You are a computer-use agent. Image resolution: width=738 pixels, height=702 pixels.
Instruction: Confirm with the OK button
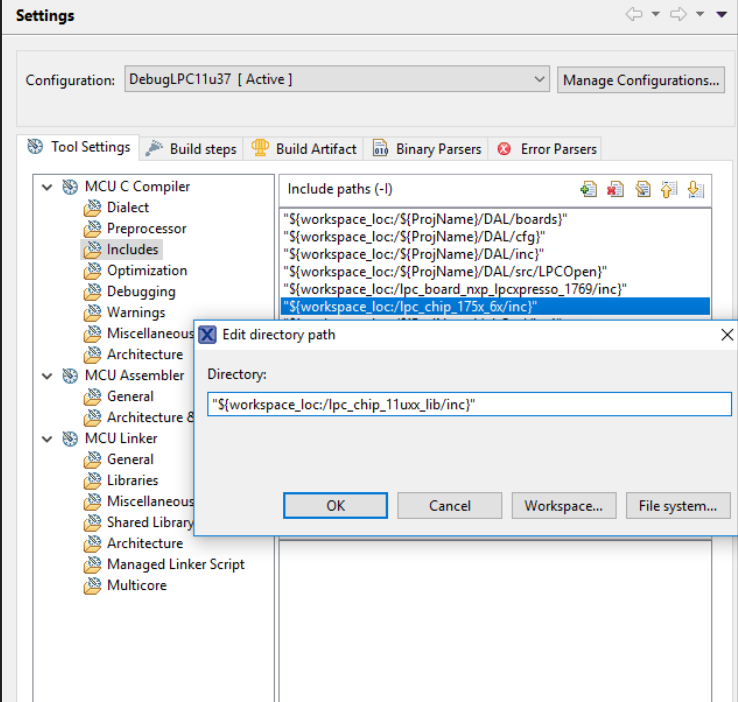336,506
